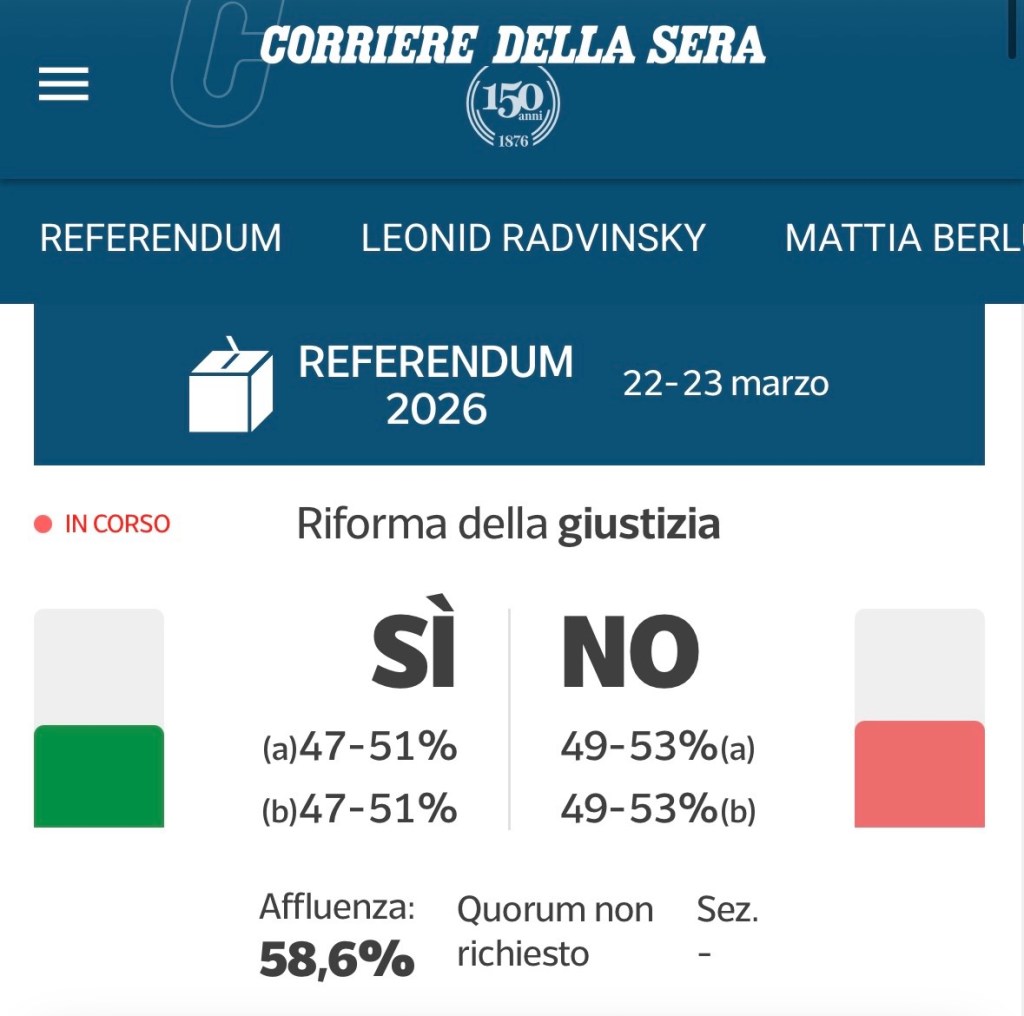
Task: Click the 22-23 marzo date
Action: point(726,384)
